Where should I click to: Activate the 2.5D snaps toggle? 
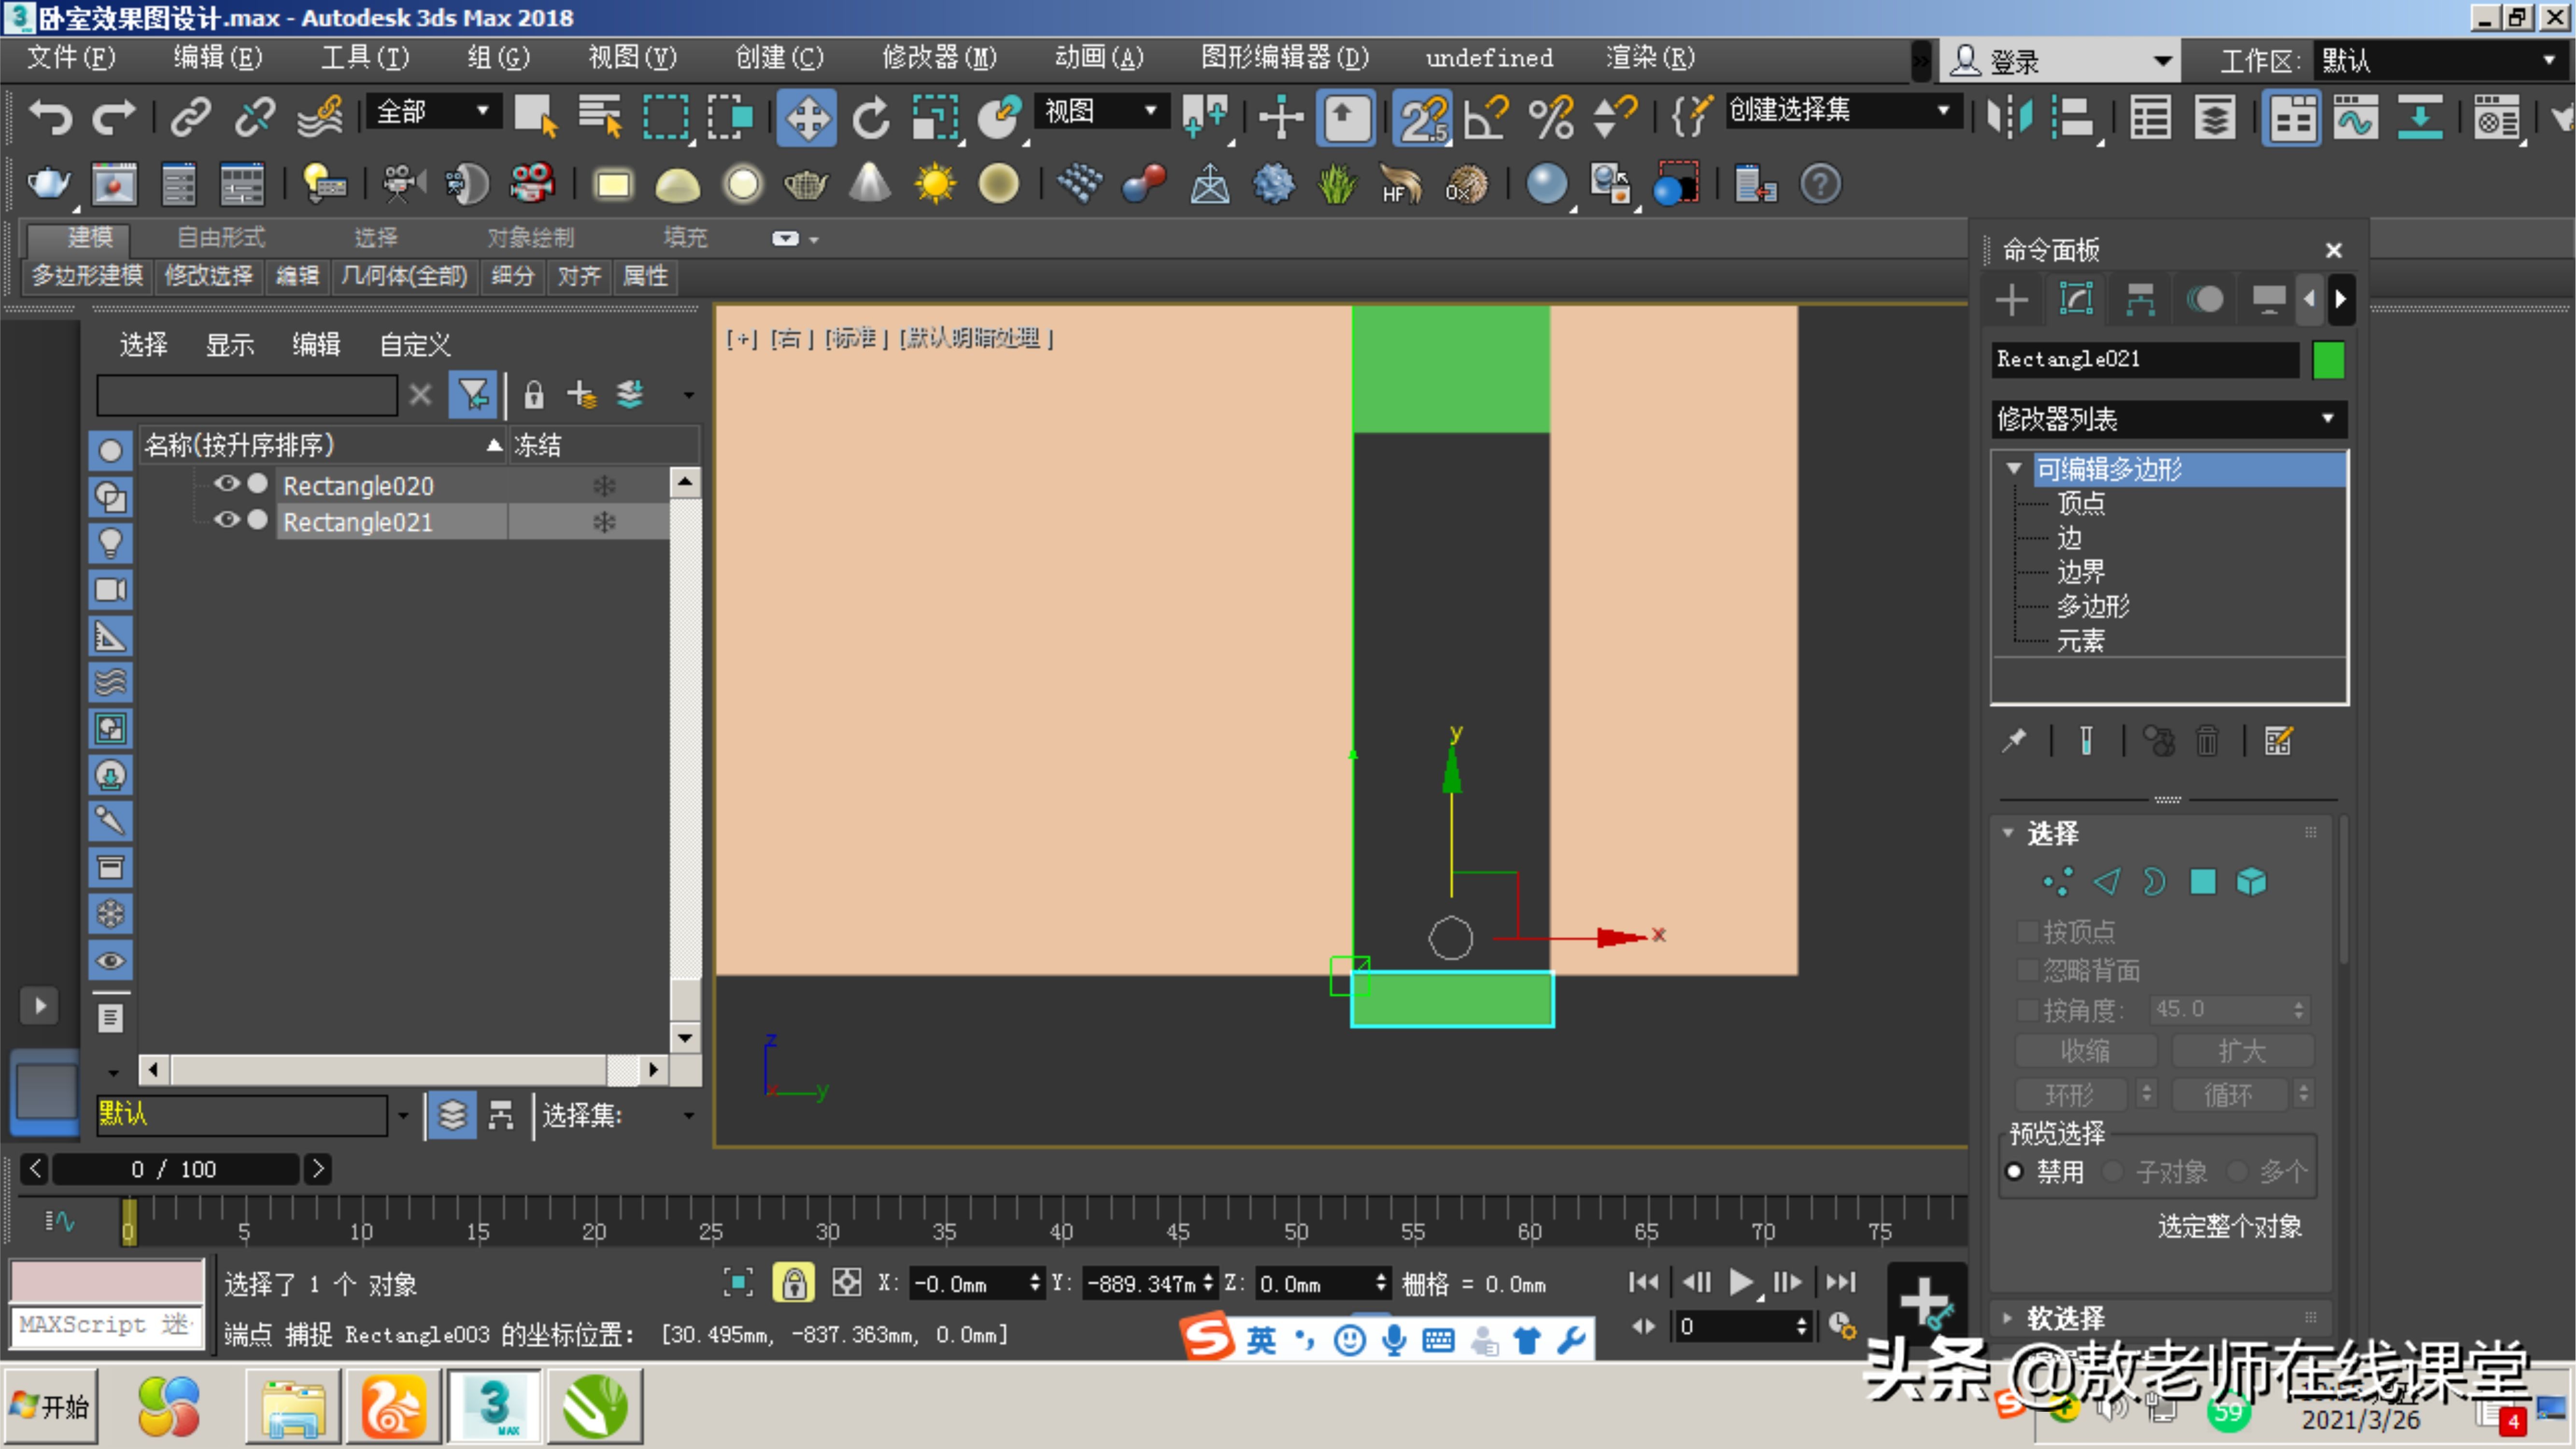pyautogui.click(x=1421, y=117)
